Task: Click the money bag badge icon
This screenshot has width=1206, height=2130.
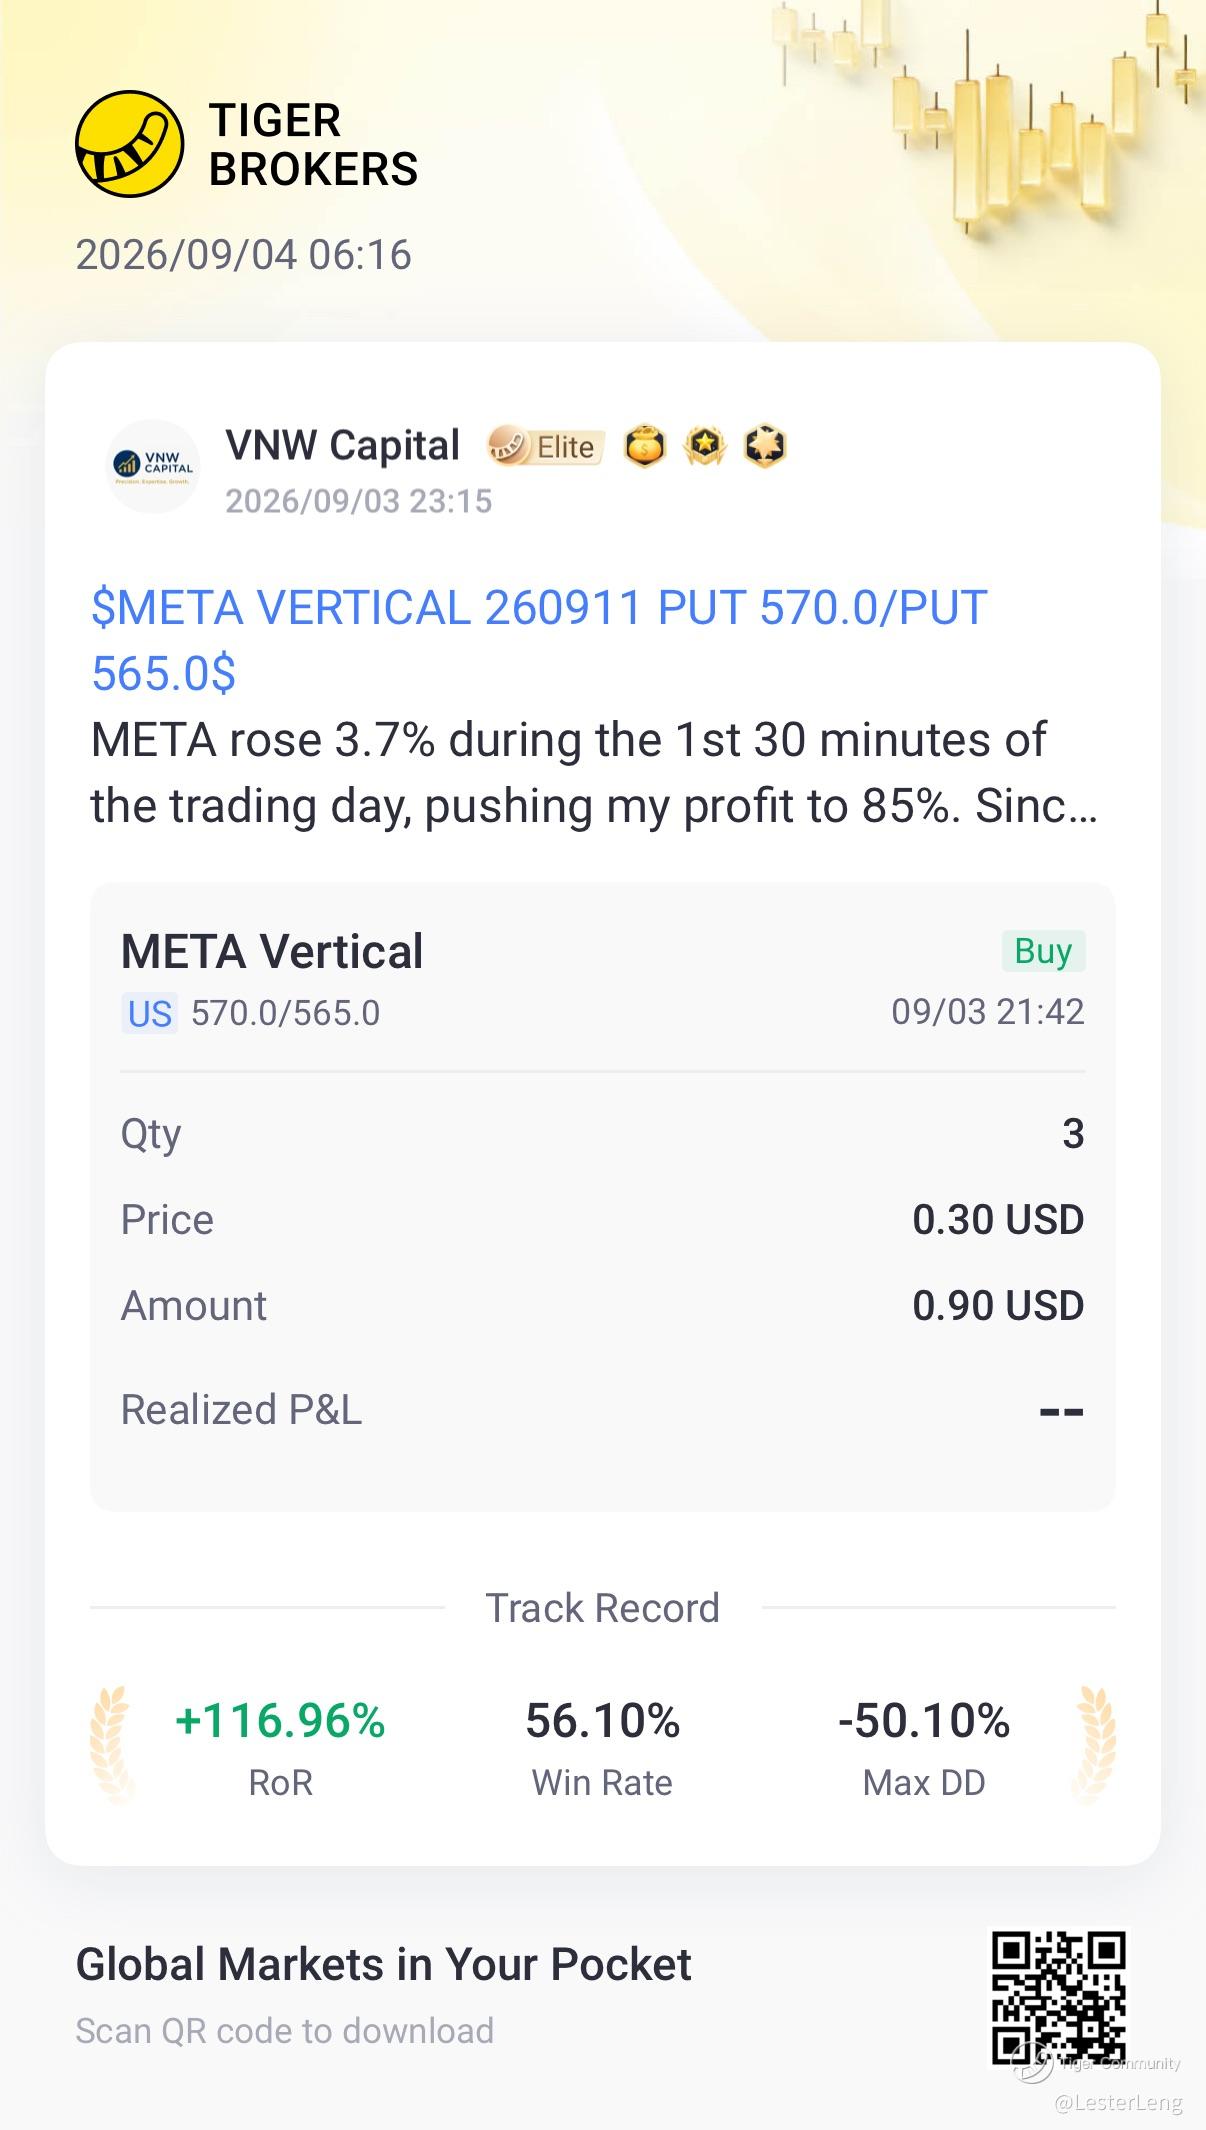Action: point(645,446)
